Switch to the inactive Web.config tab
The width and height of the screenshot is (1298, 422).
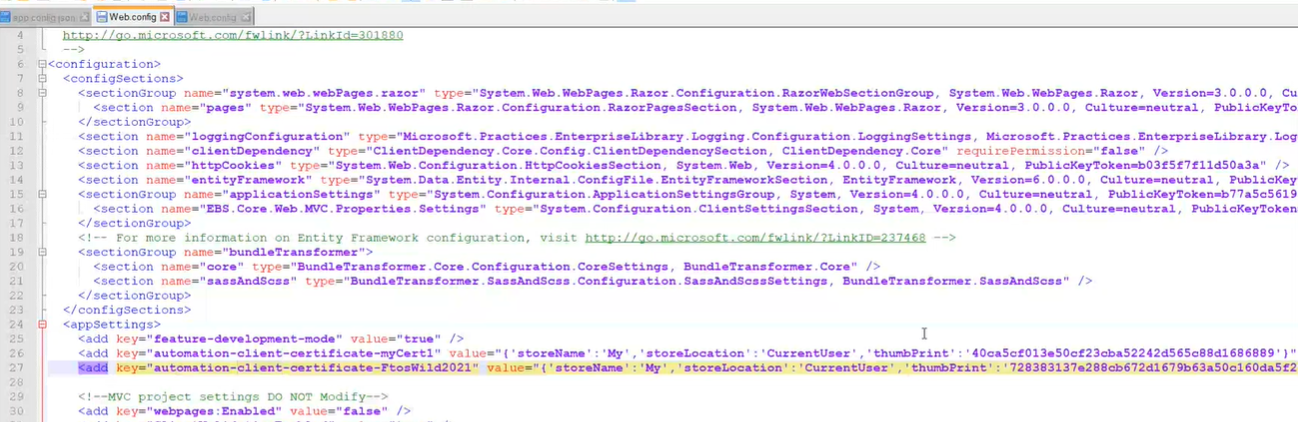(212, 17)
